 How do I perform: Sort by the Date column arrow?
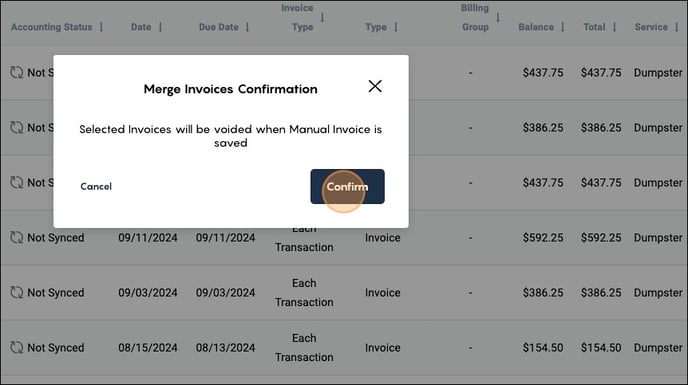tap(160, 27)
